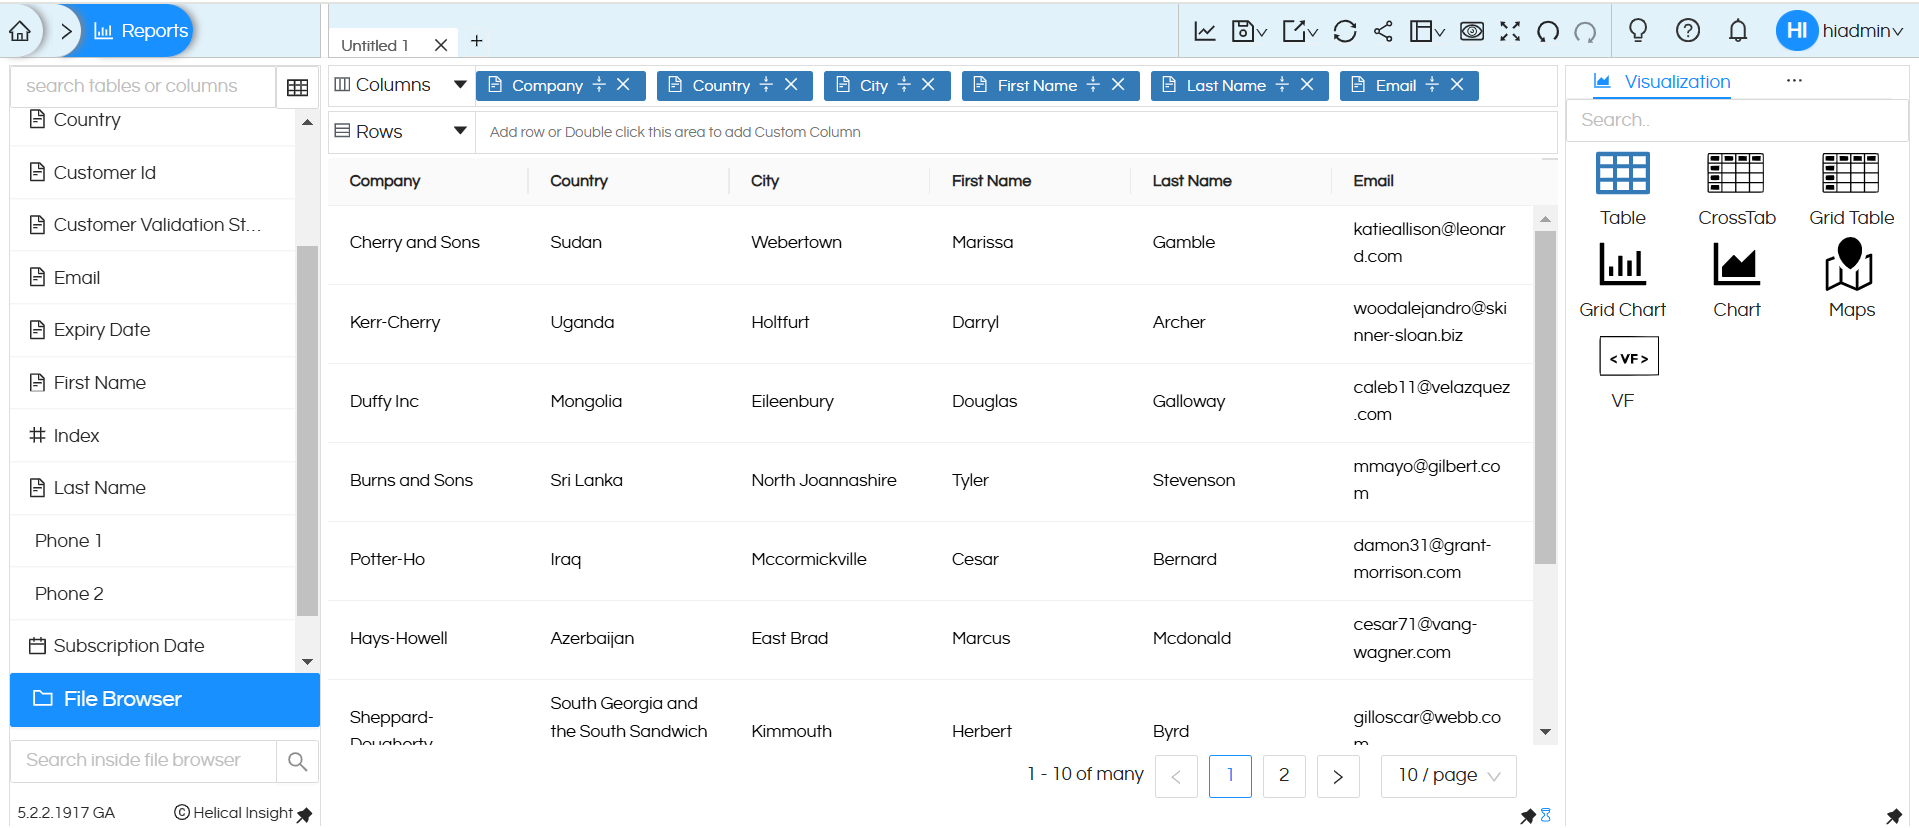This screenshot has width=1919, height=828.
Task: Select the Subscription Date column item
Action: (153, 646)
